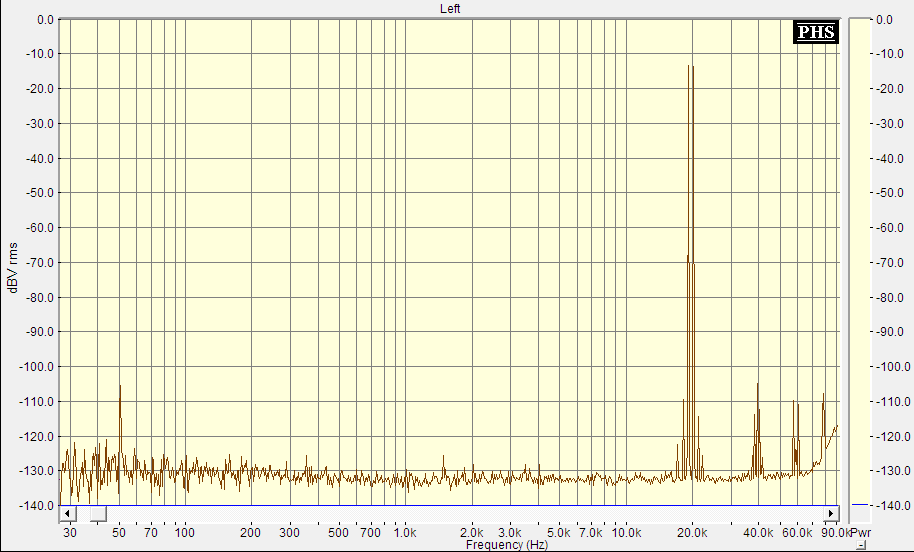
Task: Click the 'dBV rms' axis label
Action: [x=12, y=268]
